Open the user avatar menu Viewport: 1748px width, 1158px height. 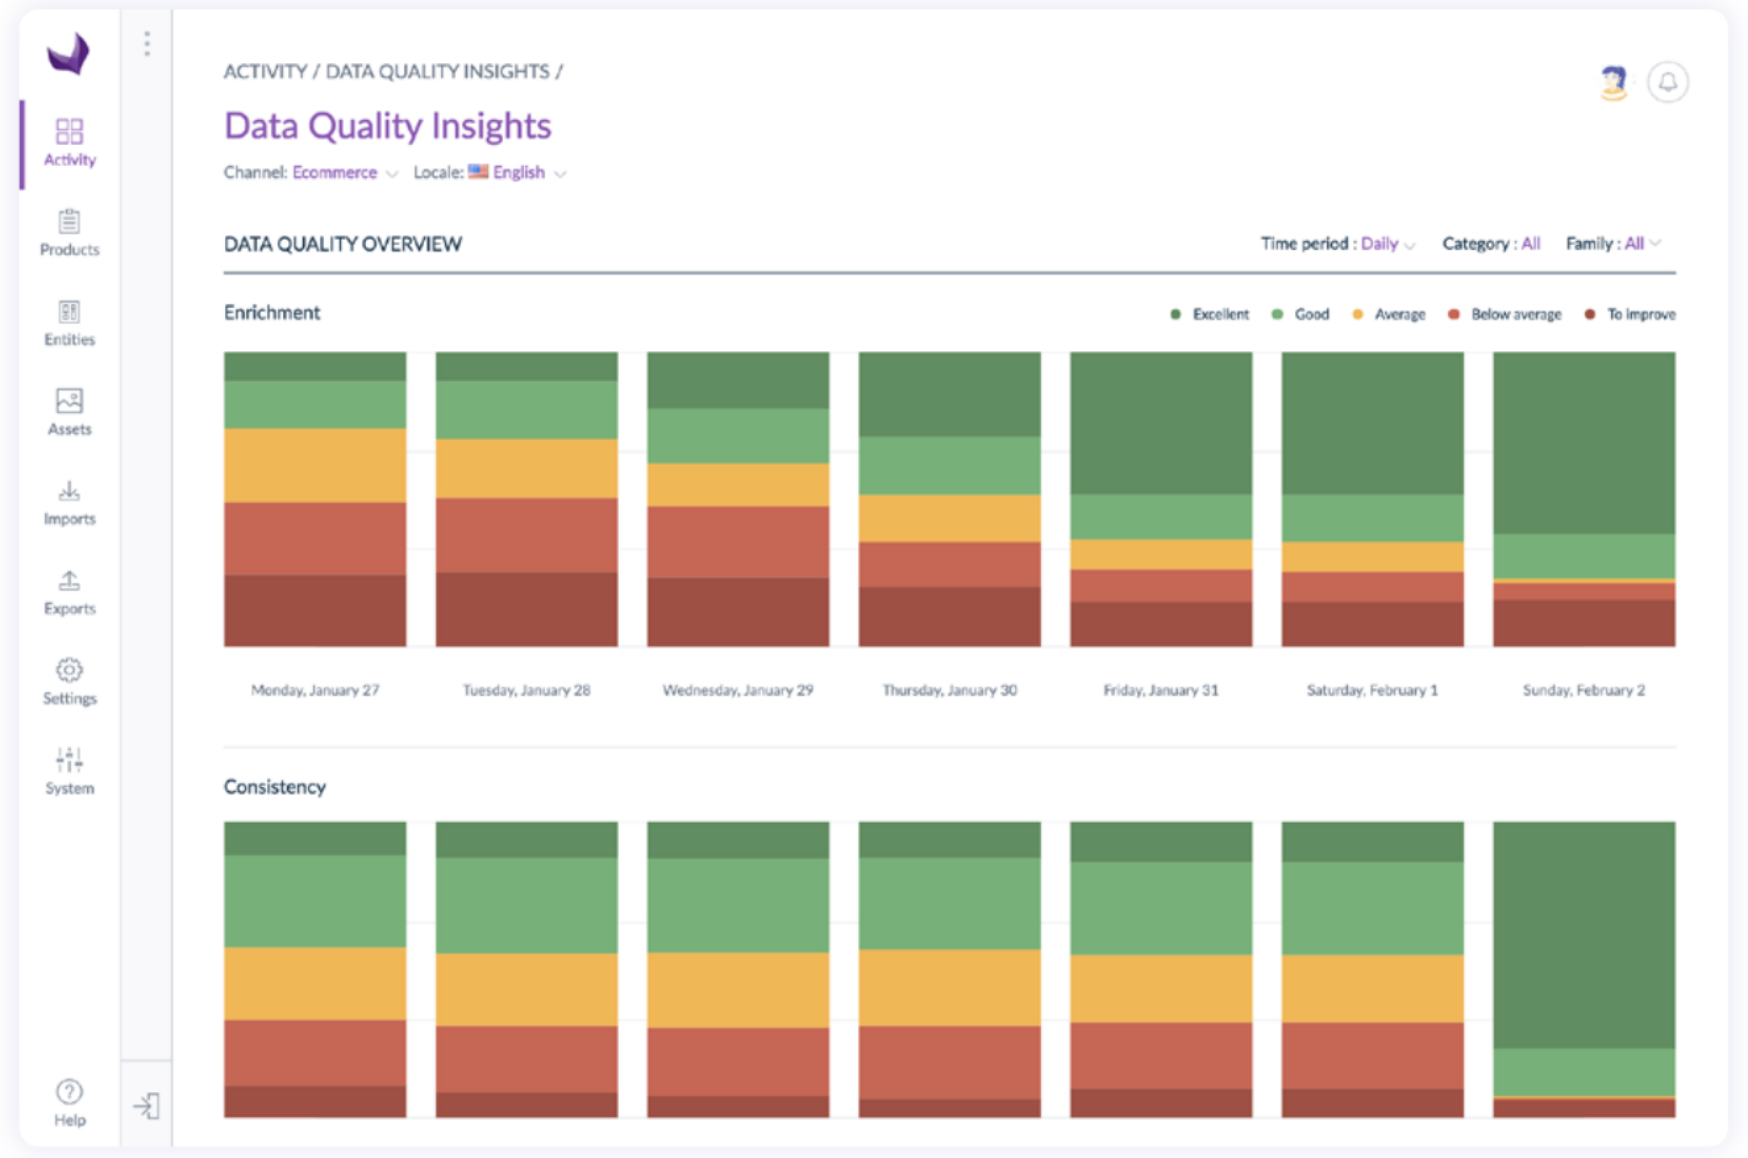(x=1613, y=82)
